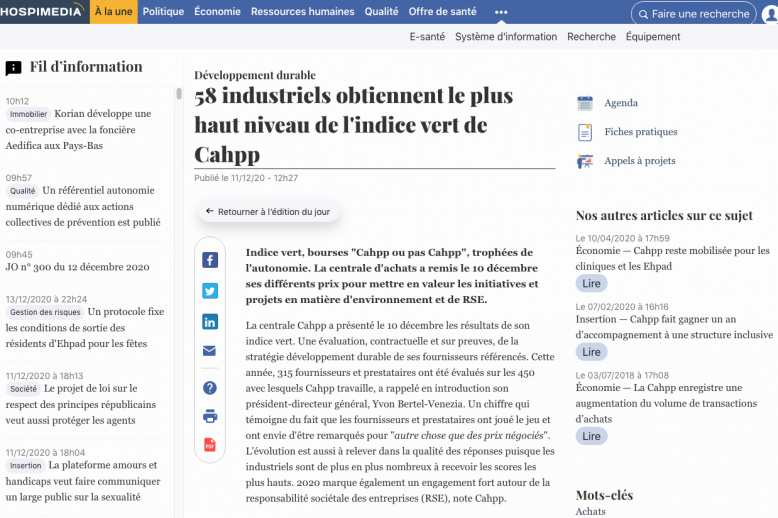Click the Fil d'information scrollbar
Screen dimensions: 778x518
[x=179, y=95]
